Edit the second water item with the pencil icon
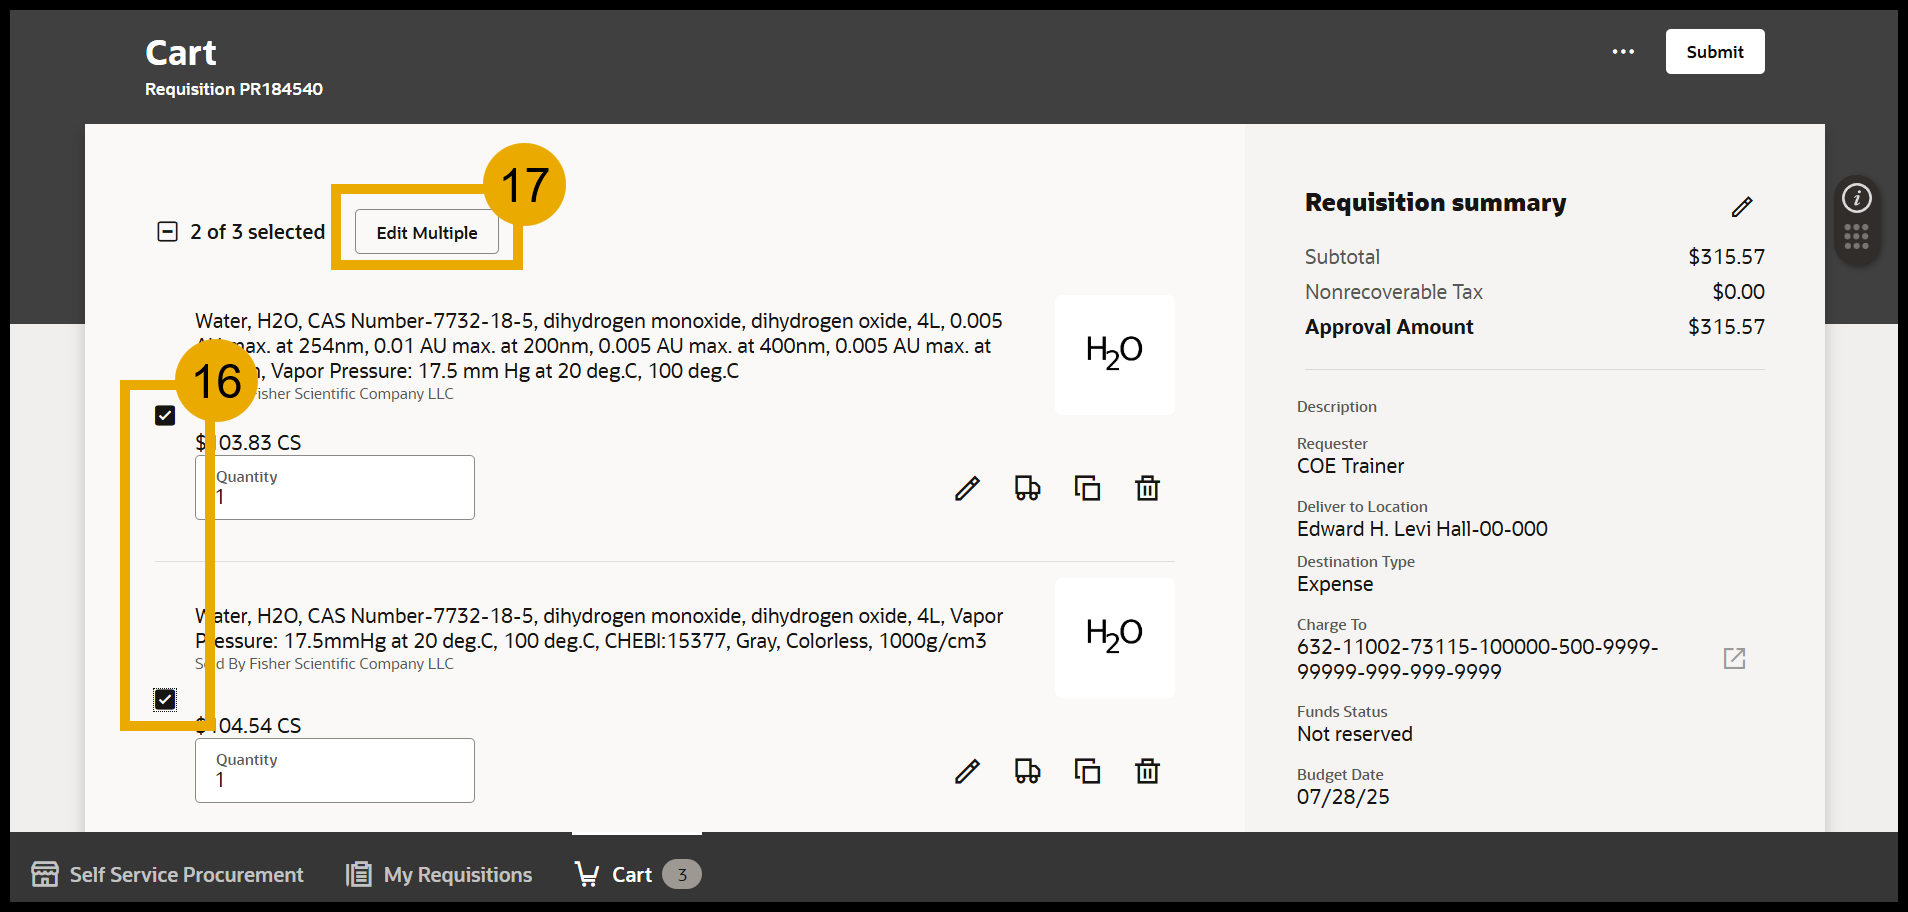1908x912 pixels. click(x=966, y=771)
